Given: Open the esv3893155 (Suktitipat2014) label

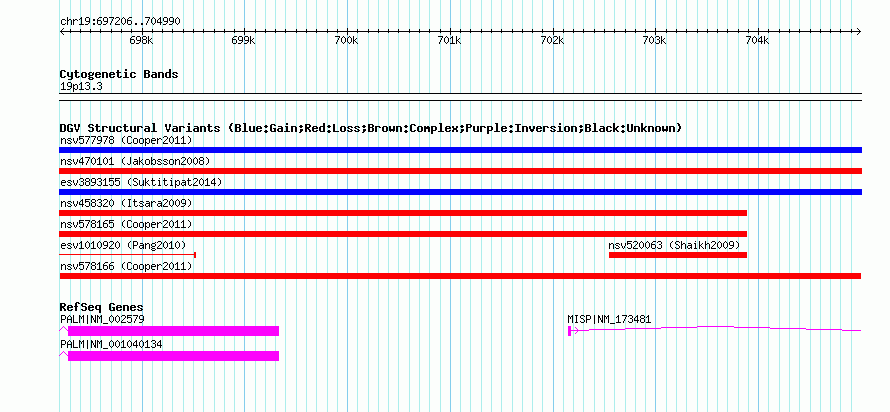Looking at the screenshot, I should 141,182.
